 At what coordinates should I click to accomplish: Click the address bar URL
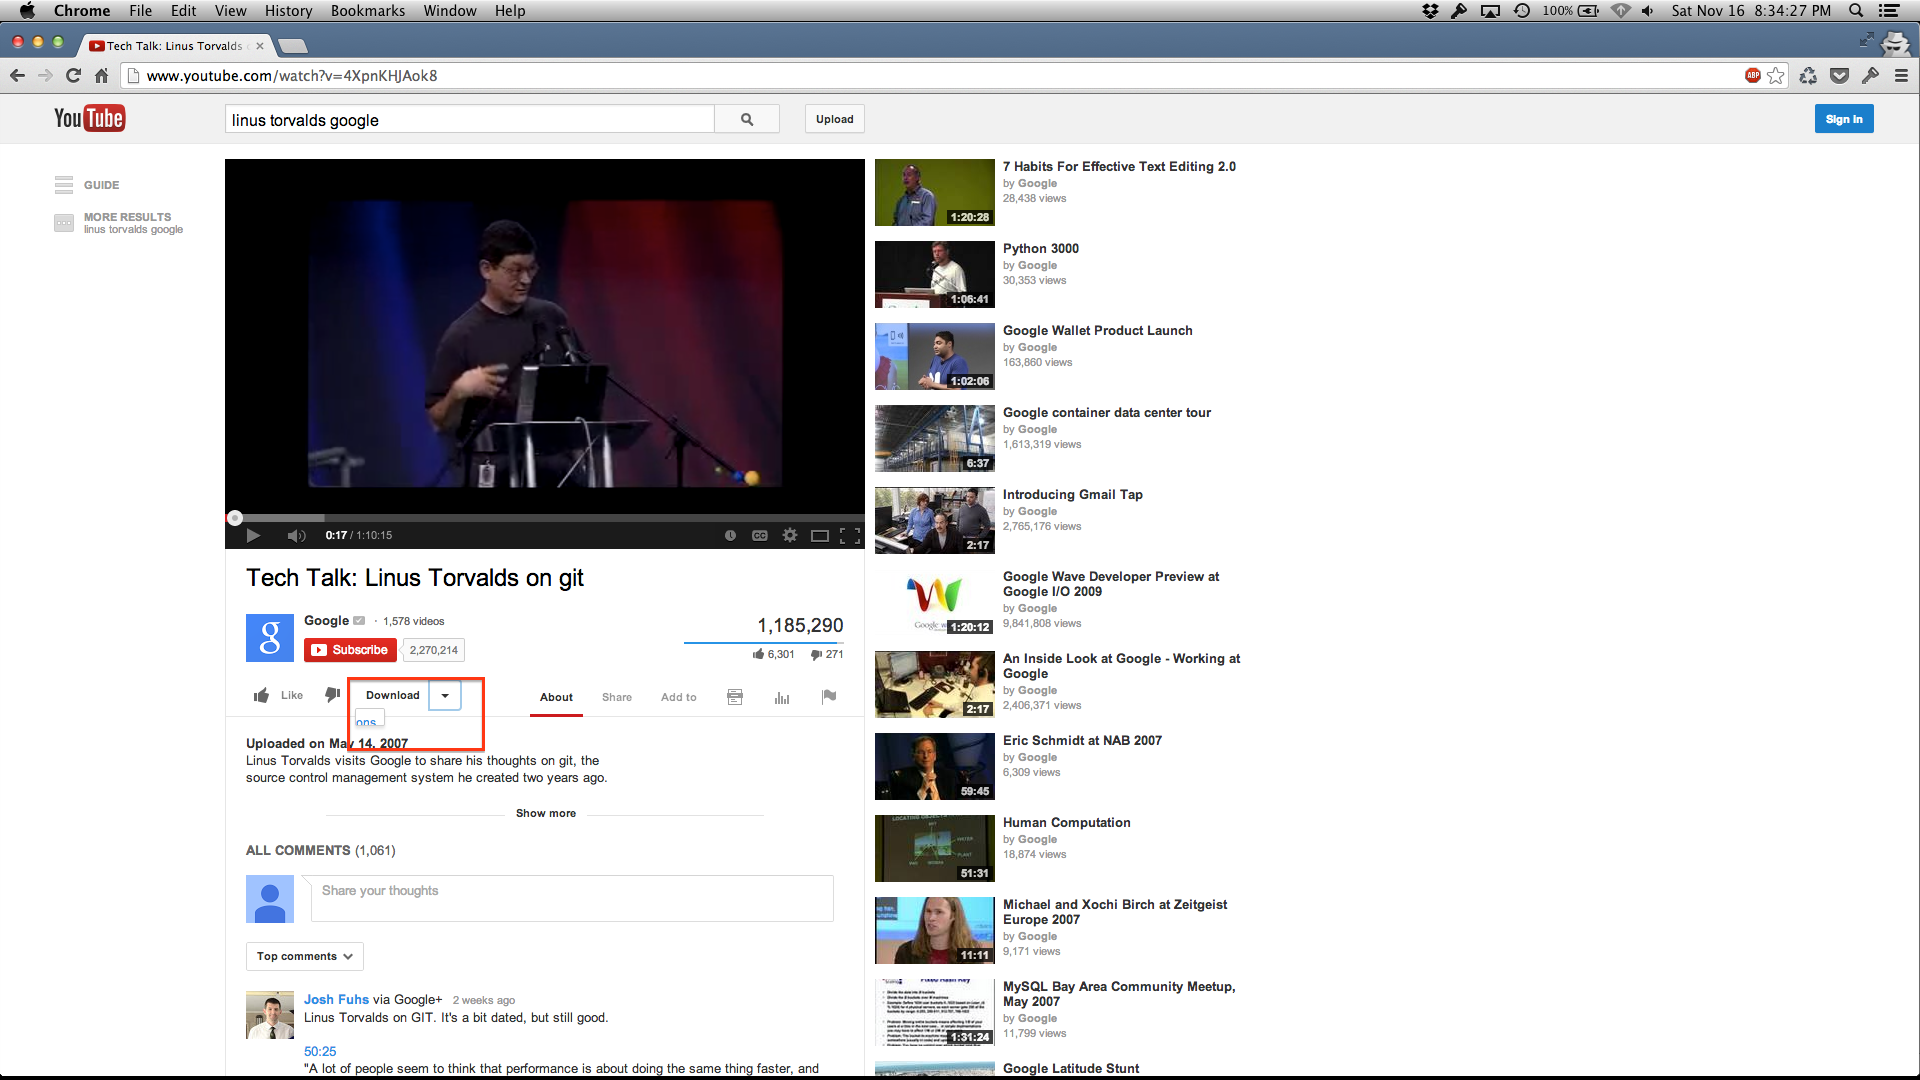click(292, 75)
